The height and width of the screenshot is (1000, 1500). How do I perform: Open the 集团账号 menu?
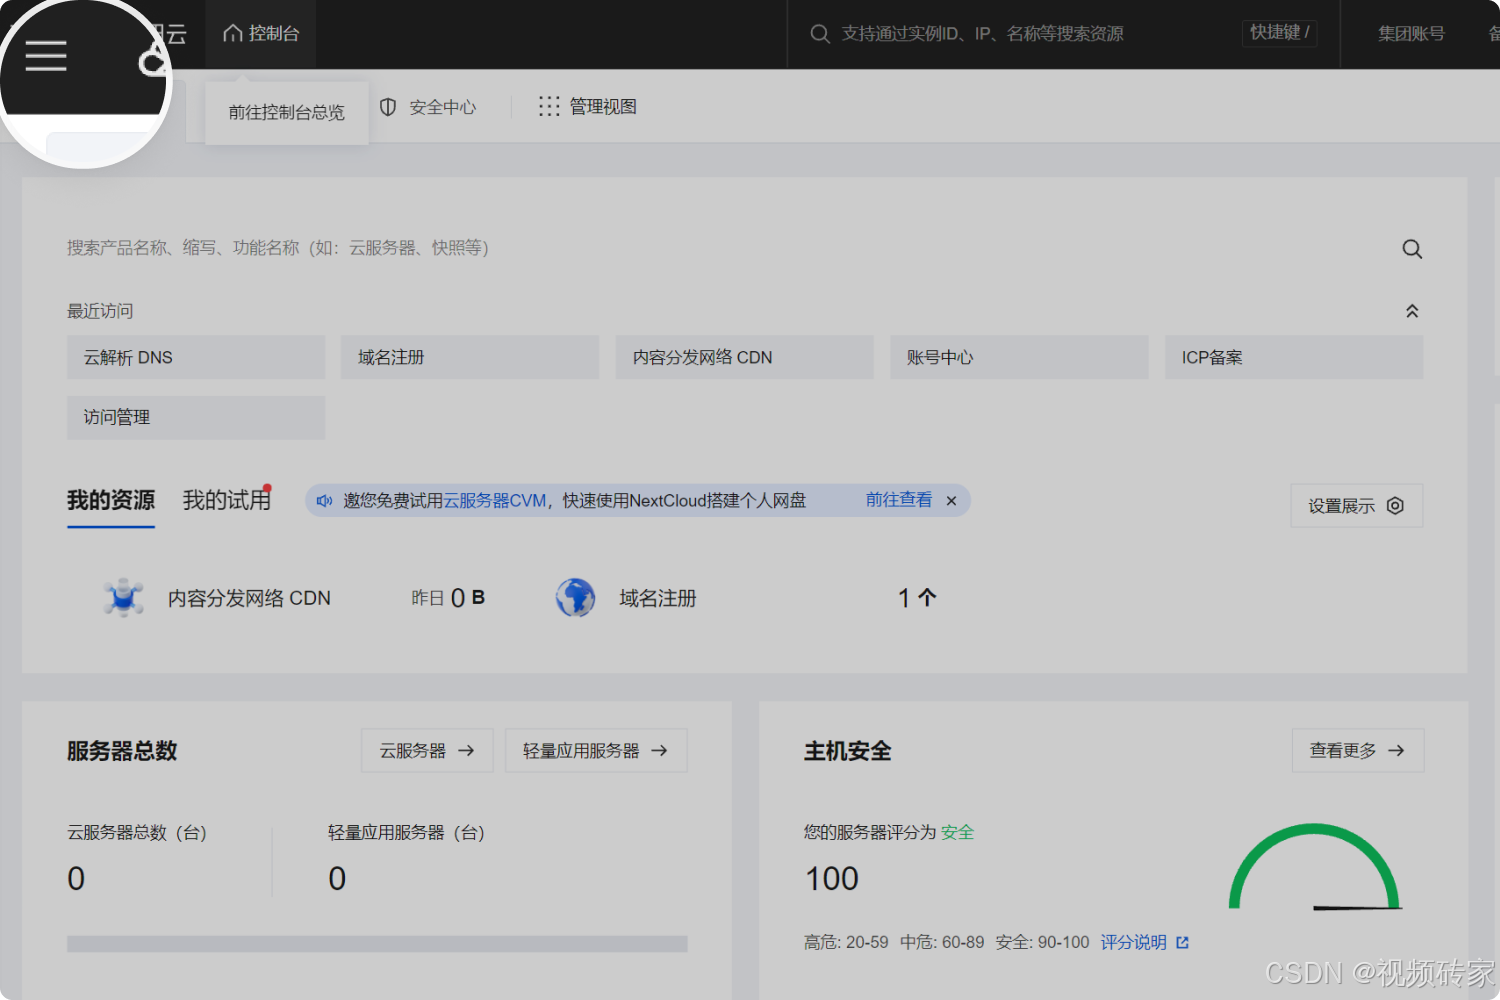coord(1411,34)
